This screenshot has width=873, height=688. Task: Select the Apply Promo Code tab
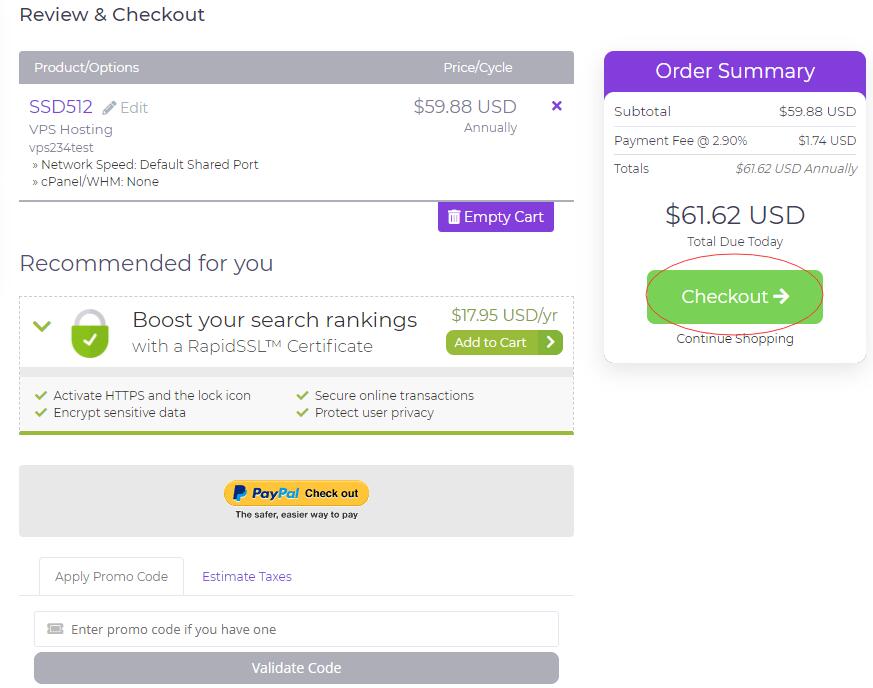[x=111, y=576]
